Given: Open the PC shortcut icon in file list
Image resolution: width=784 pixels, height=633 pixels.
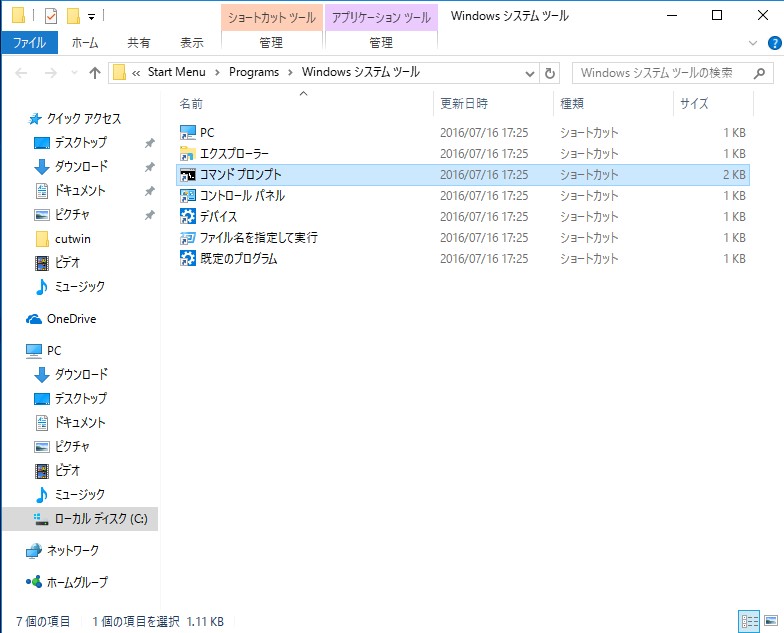Looking at the screenshot, I should tap(188, 132).
